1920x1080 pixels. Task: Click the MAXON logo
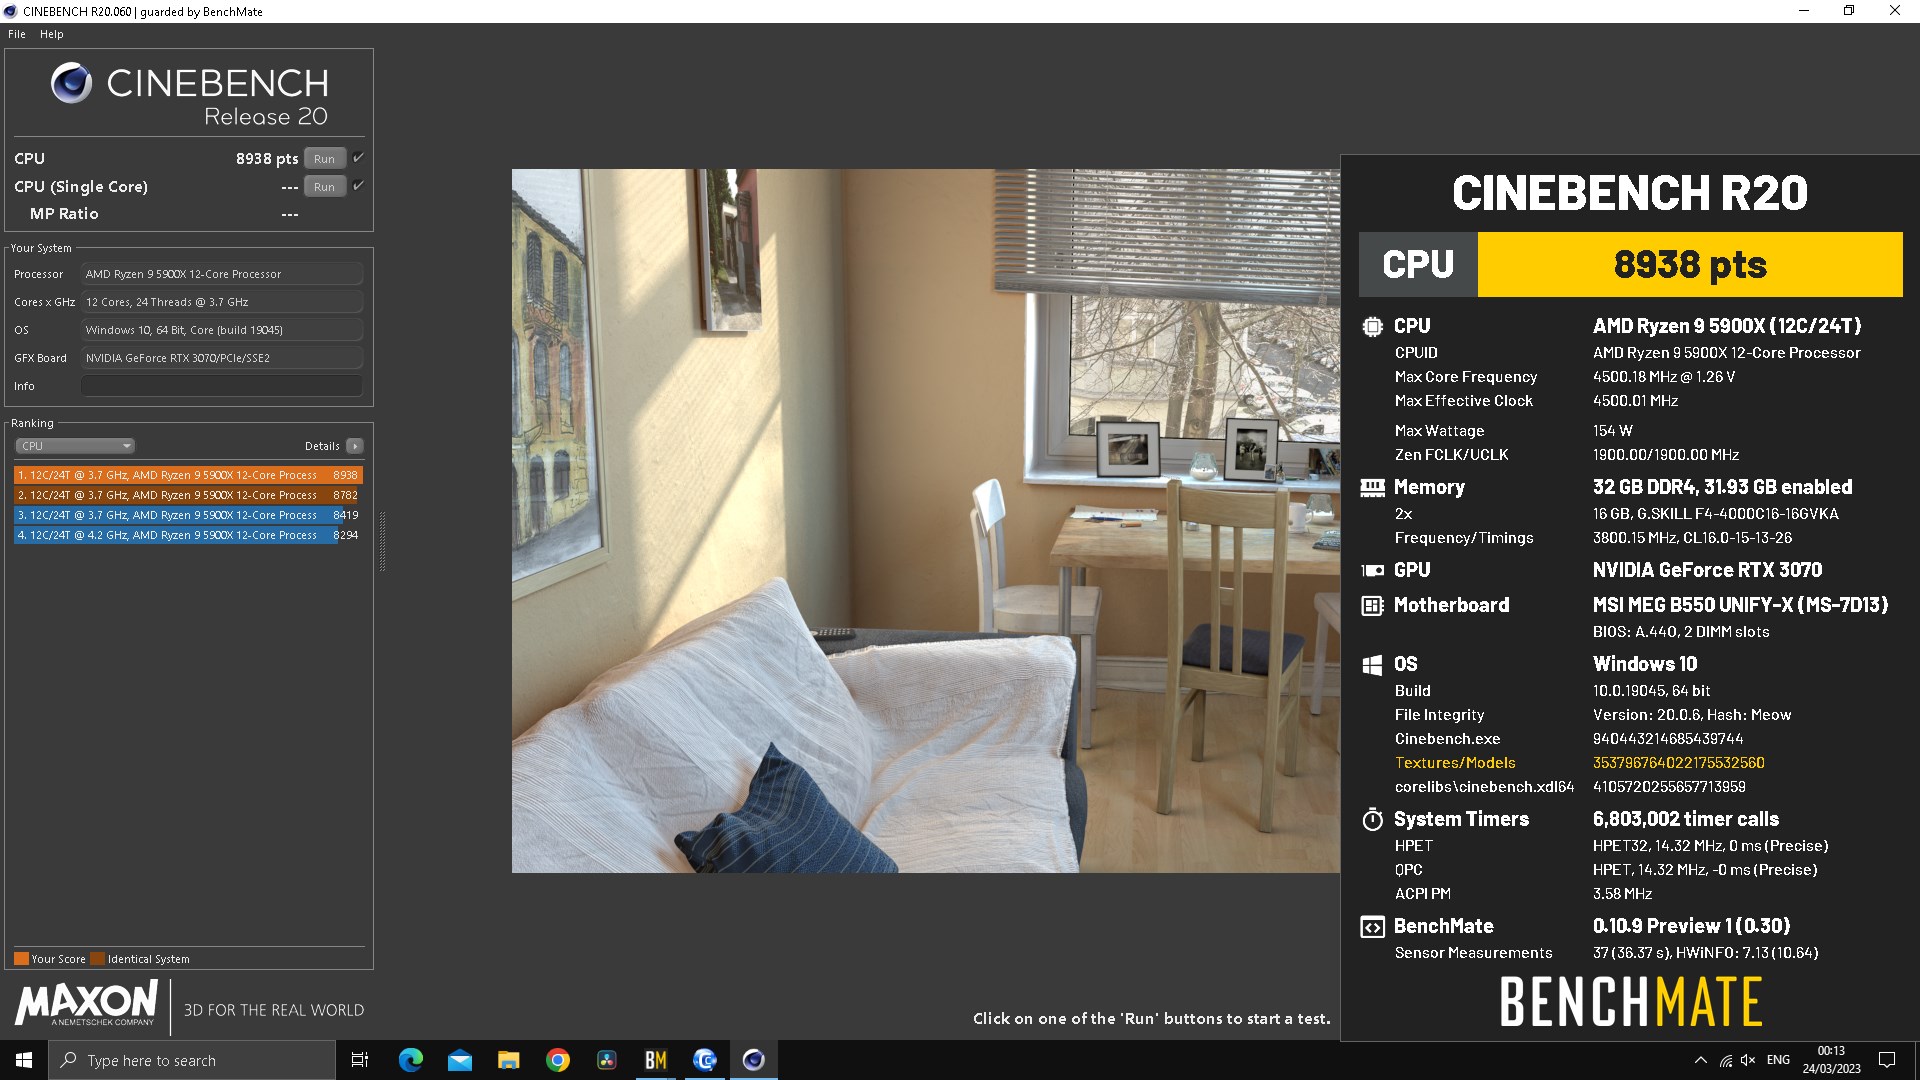[86, 1003]
